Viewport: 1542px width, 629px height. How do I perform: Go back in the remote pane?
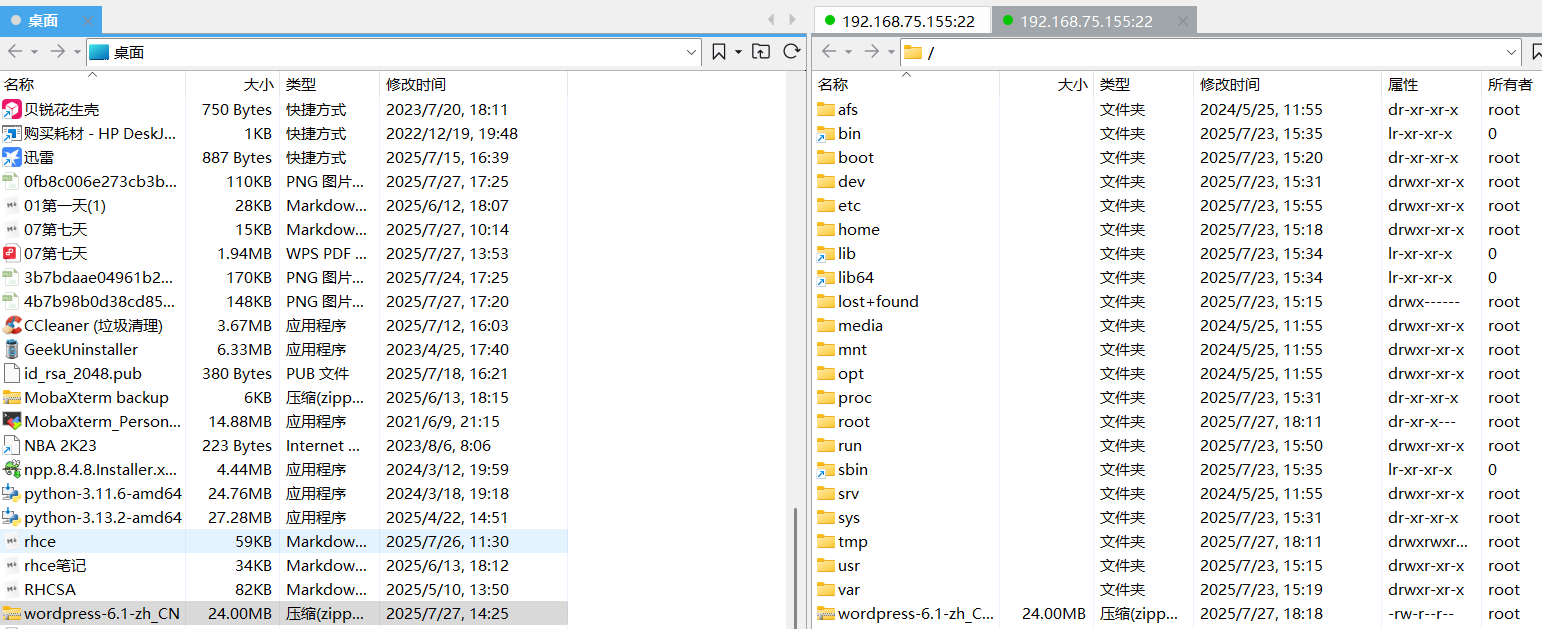829,51
